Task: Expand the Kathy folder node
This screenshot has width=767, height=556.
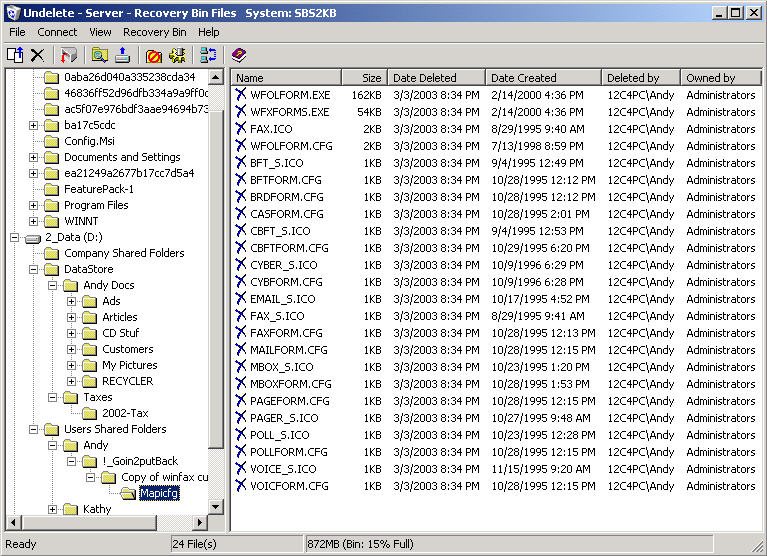Action: (x=52, y=509)
